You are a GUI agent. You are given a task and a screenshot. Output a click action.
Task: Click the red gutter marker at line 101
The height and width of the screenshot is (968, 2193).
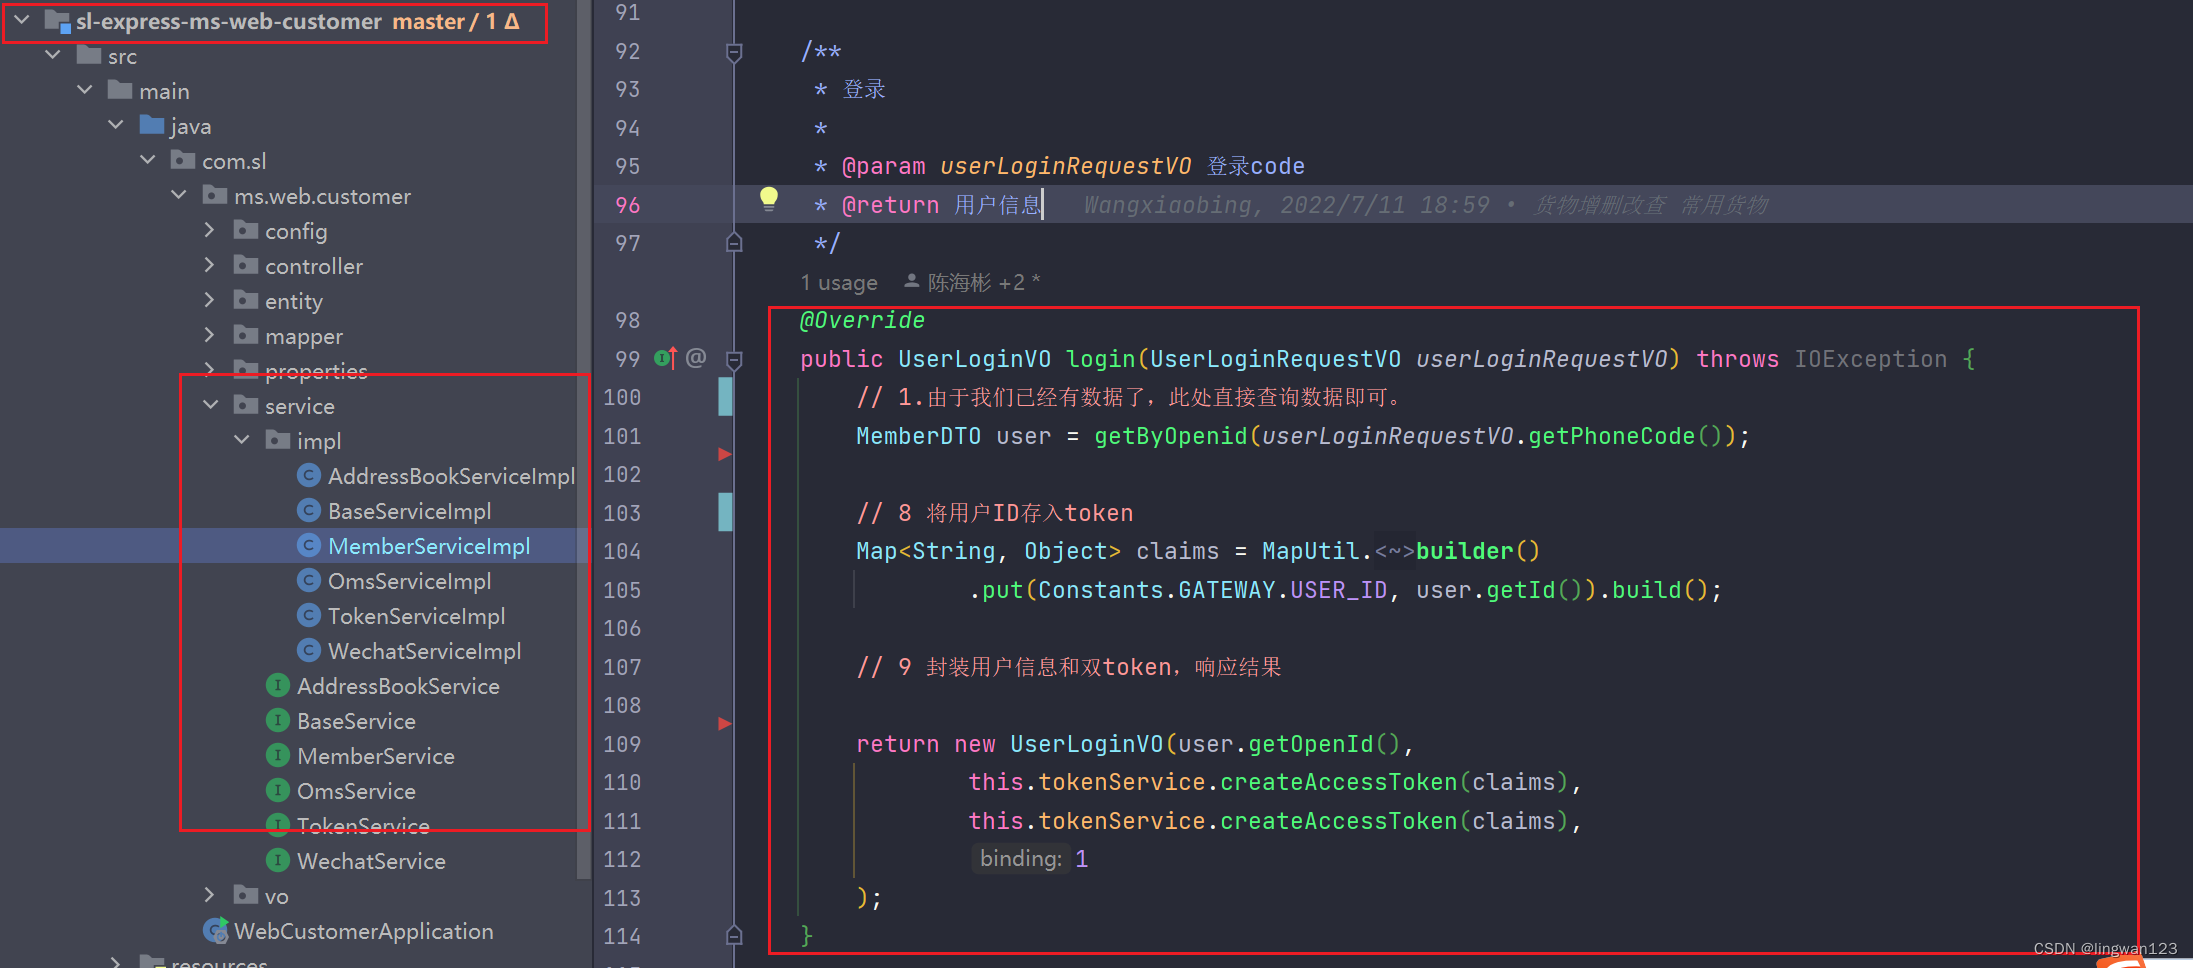point(725,454)
